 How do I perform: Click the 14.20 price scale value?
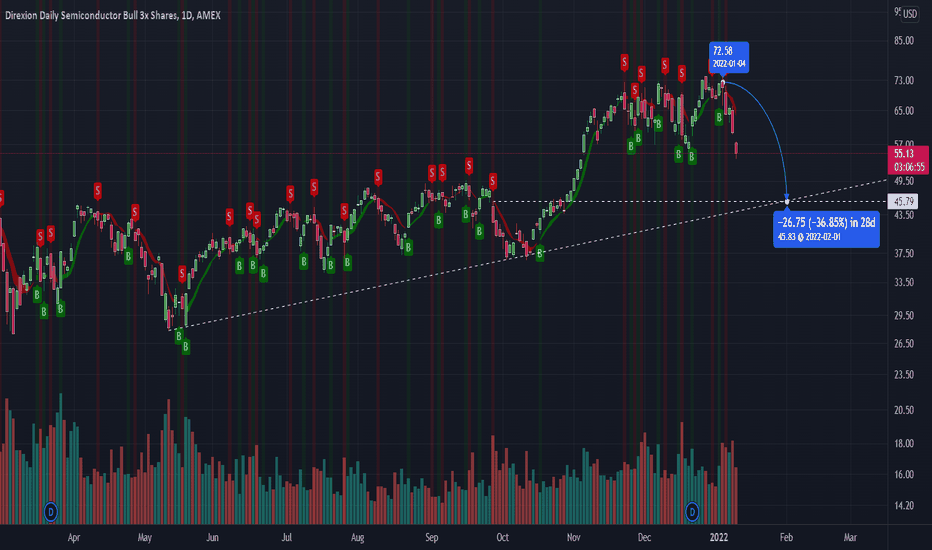pos(903,505)
